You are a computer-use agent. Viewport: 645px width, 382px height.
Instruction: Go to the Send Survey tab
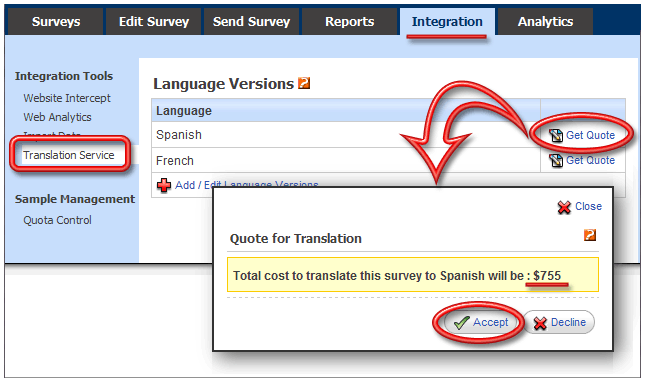click(251, 21)
